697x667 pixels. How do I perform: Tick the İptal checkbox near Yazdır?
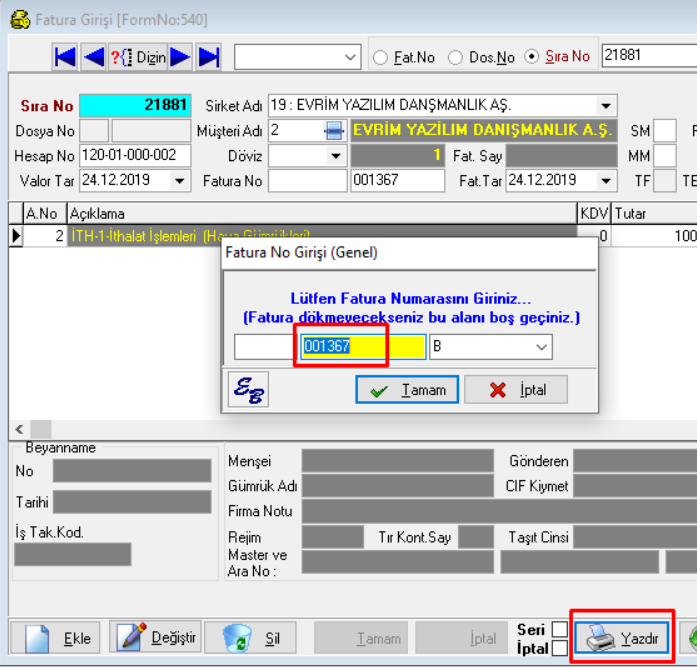[x=560, y=648]
